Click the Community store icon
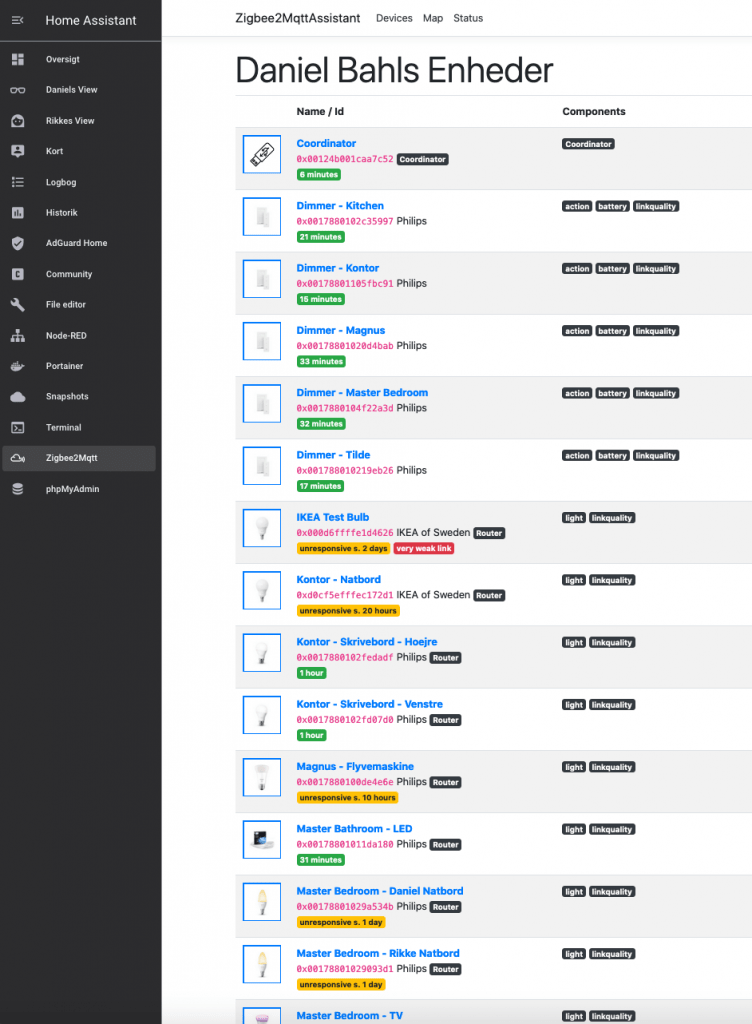Screen dimensions: 752x1024 [x=18, y=274]
